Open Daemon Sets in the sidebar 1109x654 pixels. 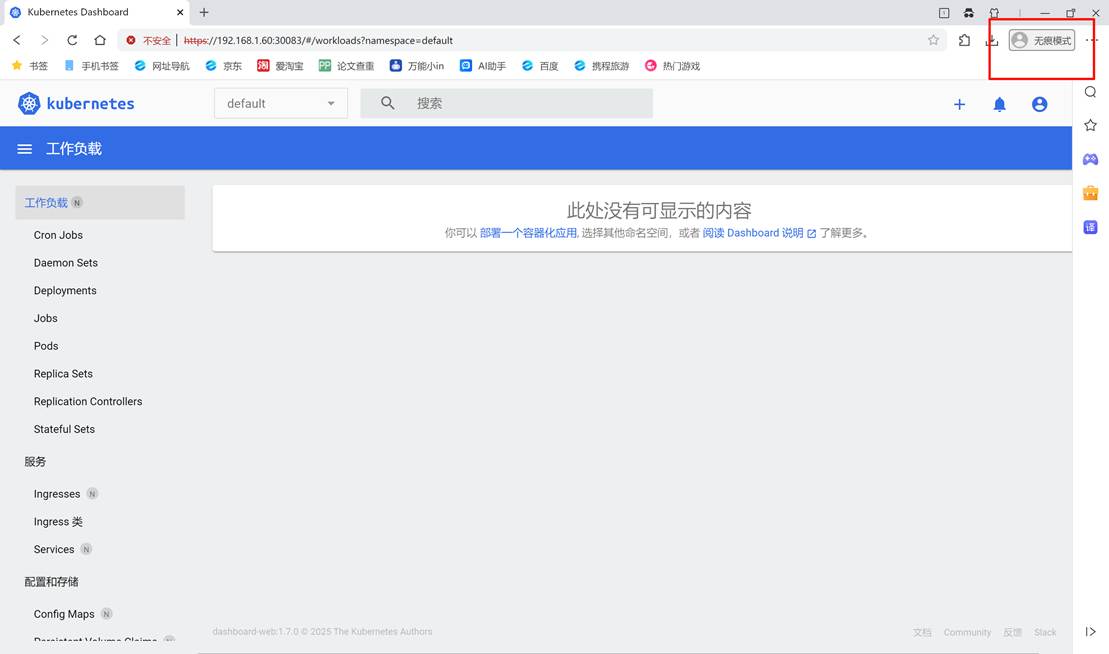coord(66,262)
